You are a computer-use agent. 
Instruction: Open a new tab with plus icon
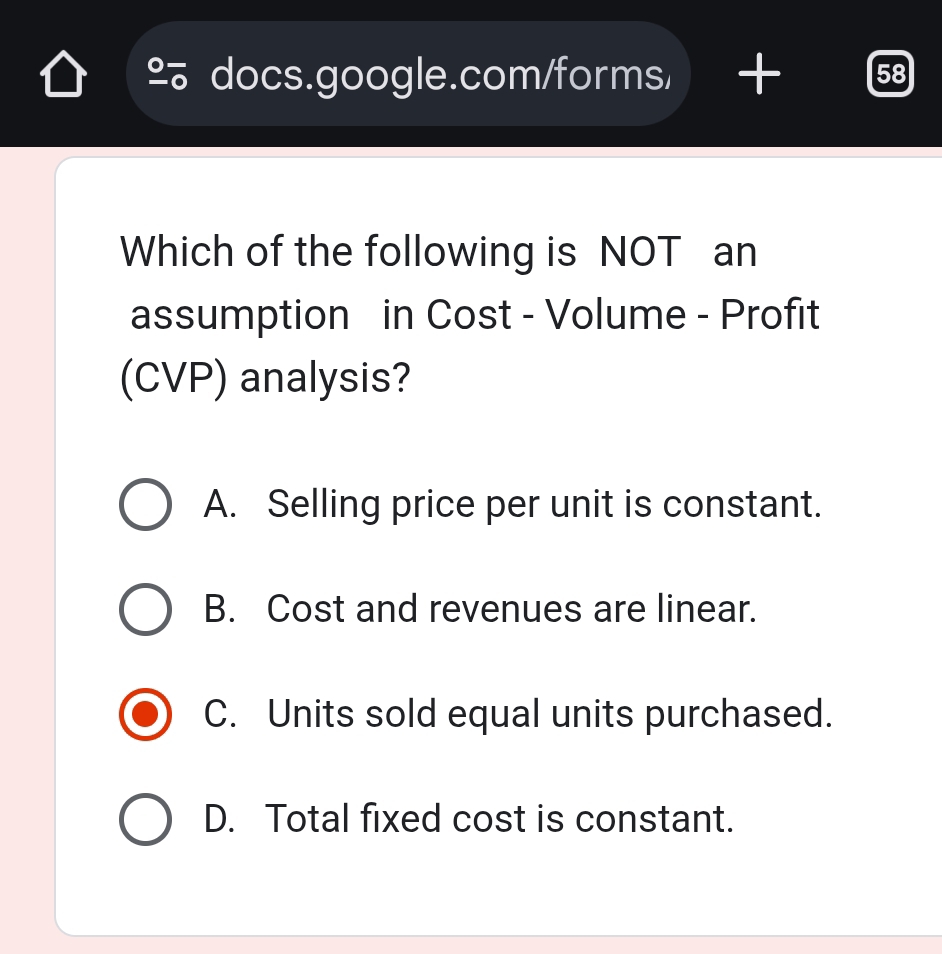(760, 74)
